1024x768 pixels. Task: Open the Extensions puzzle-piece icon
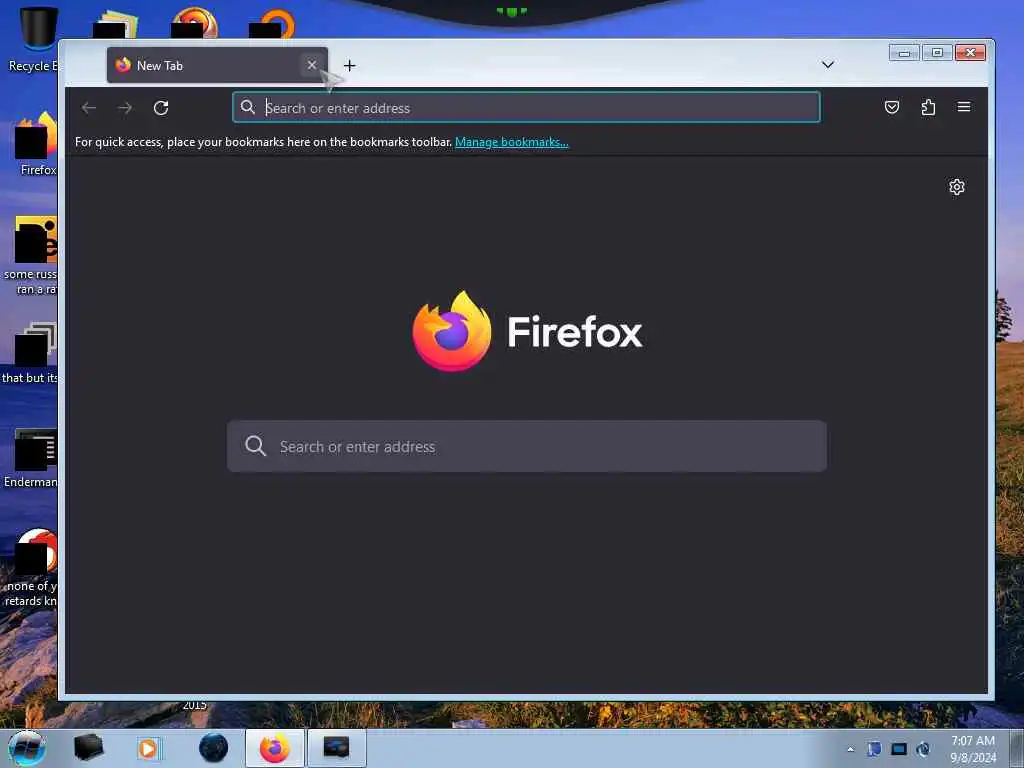click(928, 107)
